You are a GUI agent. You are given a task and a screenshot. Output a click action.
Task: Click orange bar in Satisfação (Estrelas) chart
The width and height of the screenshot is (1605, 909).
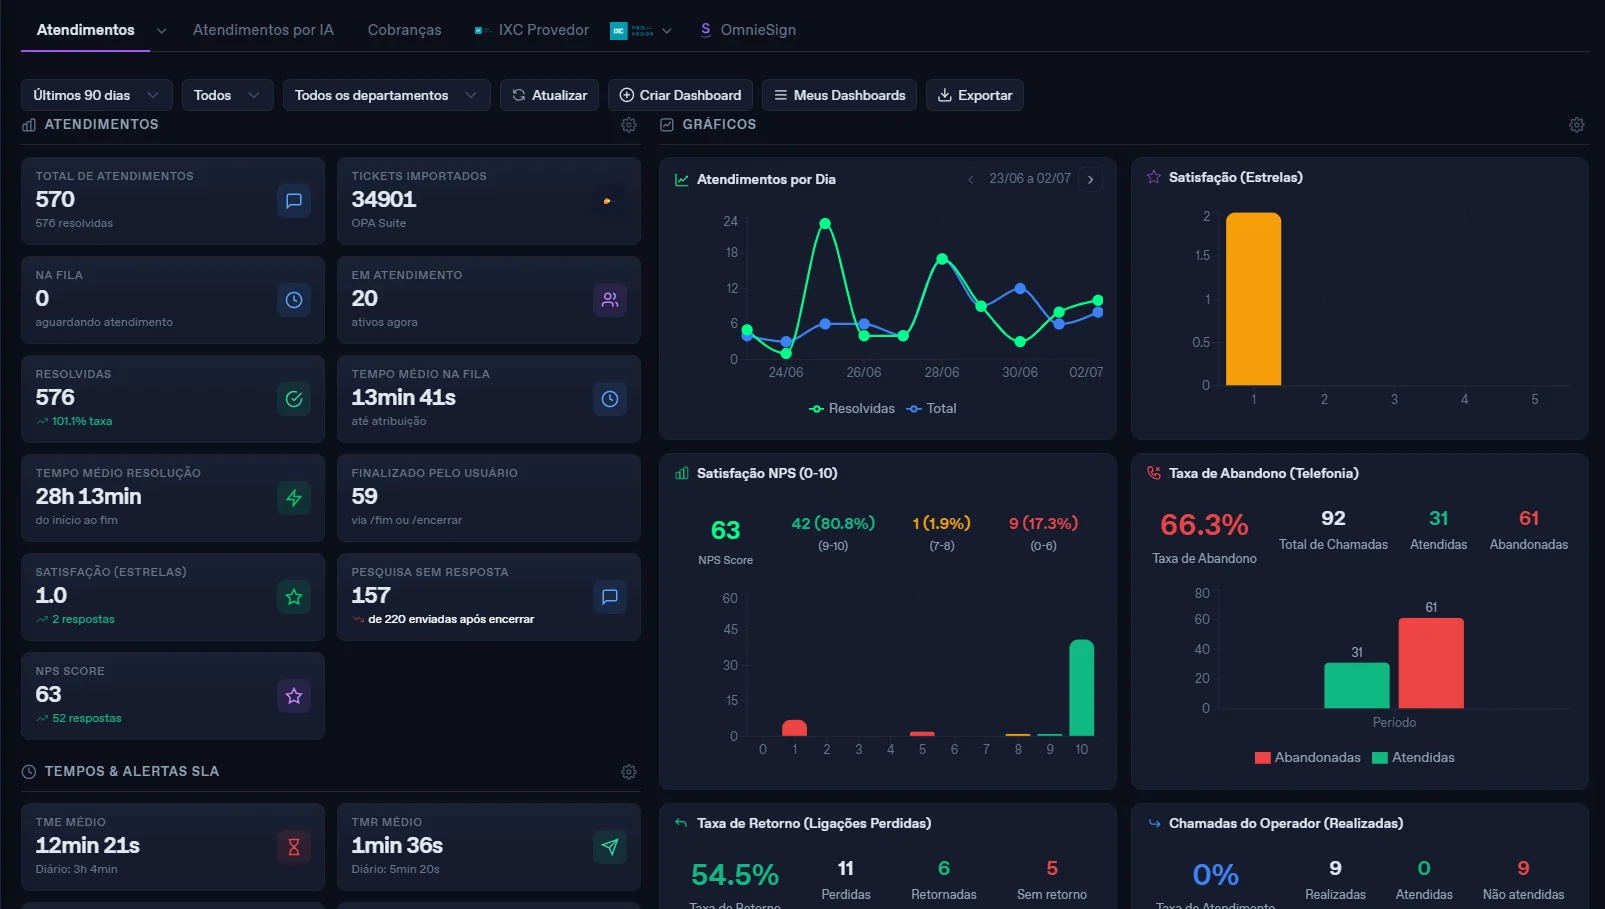click(x=1254, y=299)
